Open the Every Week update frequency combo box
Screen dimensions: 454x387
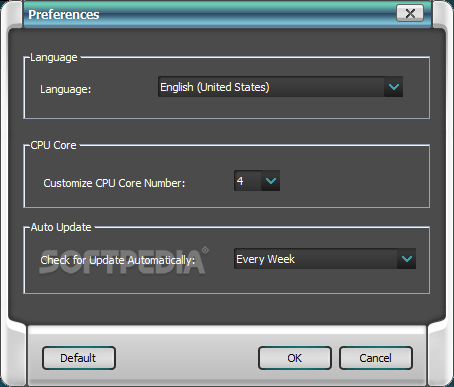[325, 259]
